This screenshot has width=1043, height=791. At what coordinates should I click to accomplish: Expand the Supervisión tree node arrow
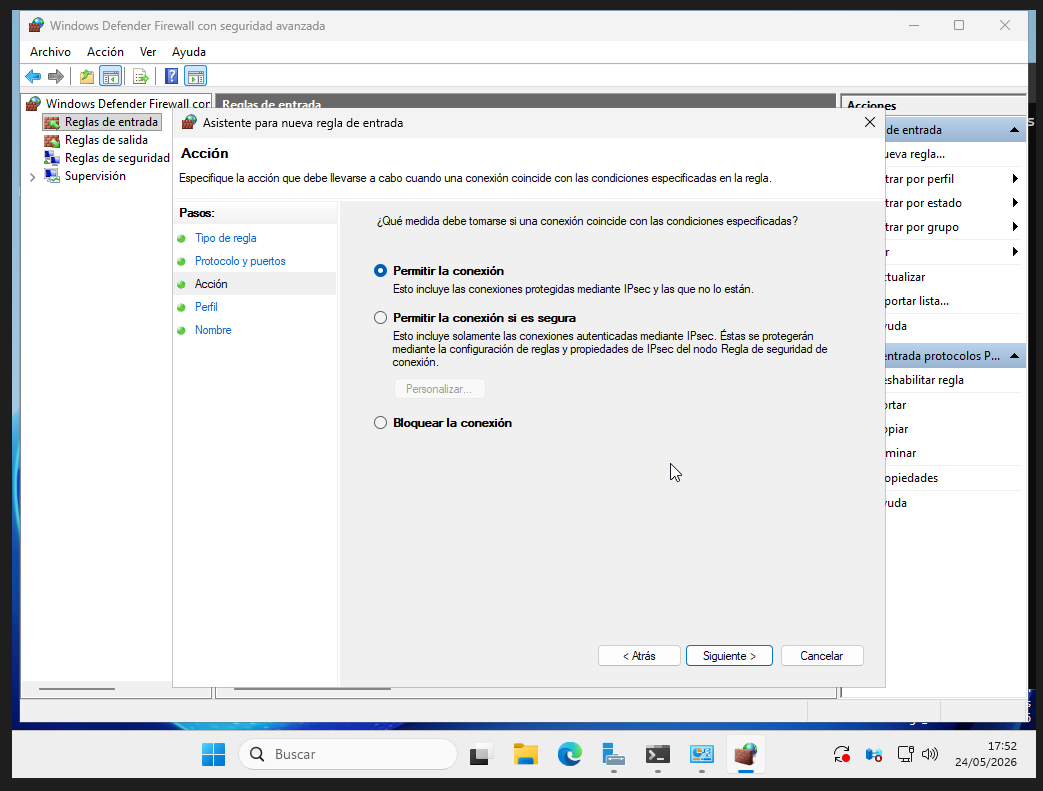(x=32, y=177)
